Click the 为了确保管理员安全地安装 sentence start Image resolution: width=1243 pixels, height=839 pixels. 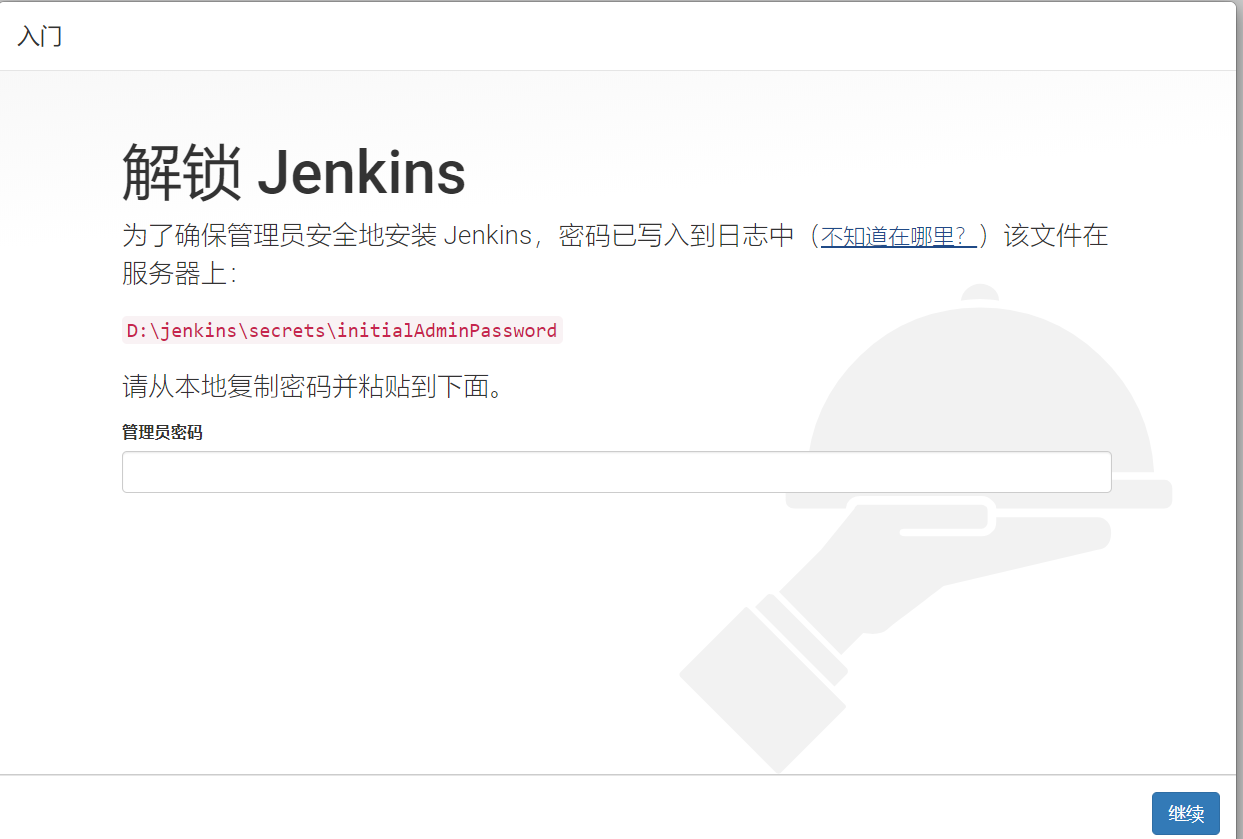(x=279, y=236)
